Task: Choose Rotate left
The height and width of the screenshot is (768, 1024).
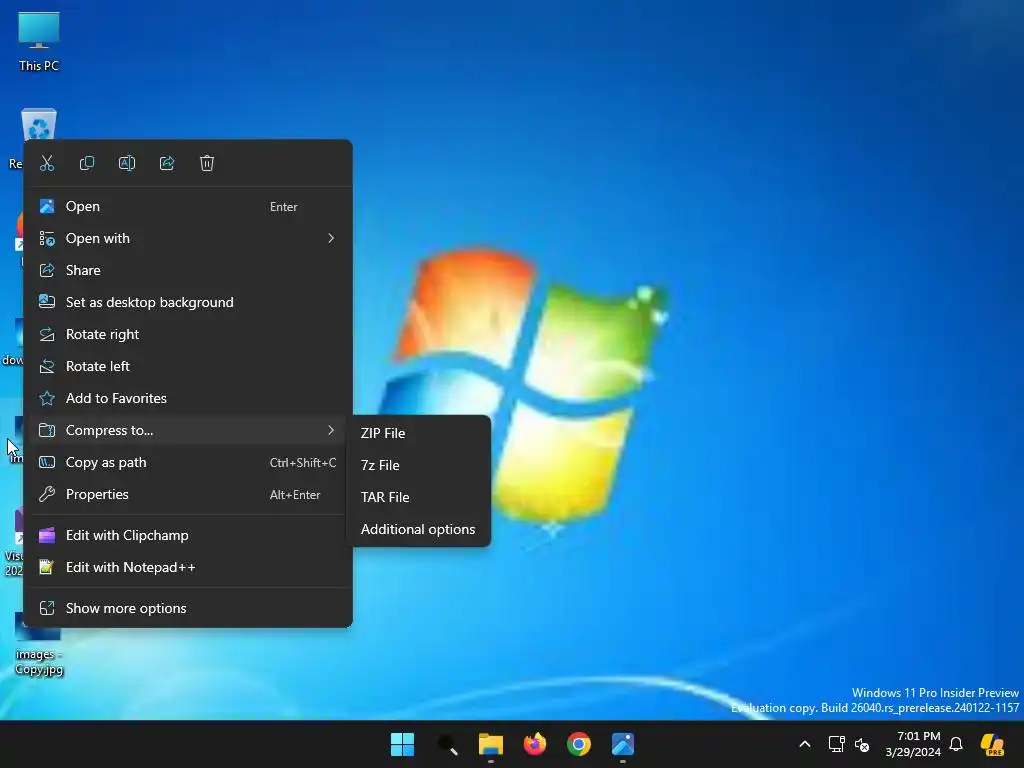Action: point(188,366)
